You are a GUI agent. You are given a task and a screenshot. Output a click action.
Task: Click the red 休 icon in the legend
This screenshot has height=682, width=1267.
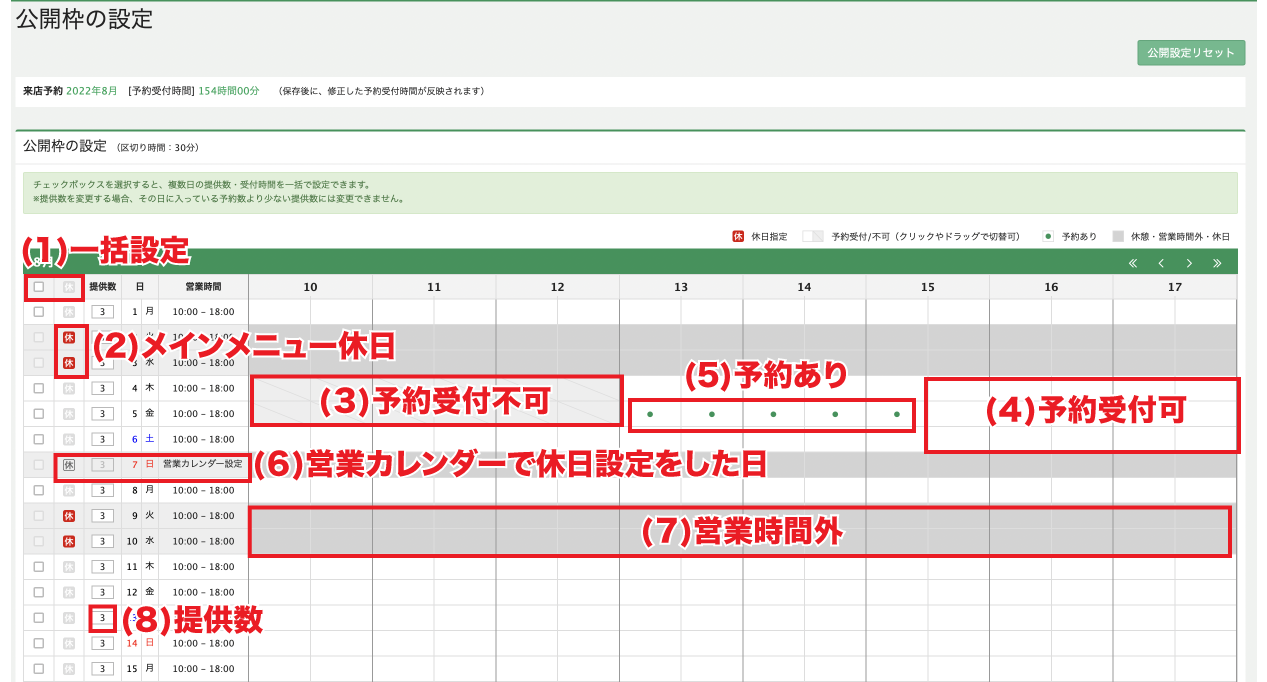coord(738,237)
